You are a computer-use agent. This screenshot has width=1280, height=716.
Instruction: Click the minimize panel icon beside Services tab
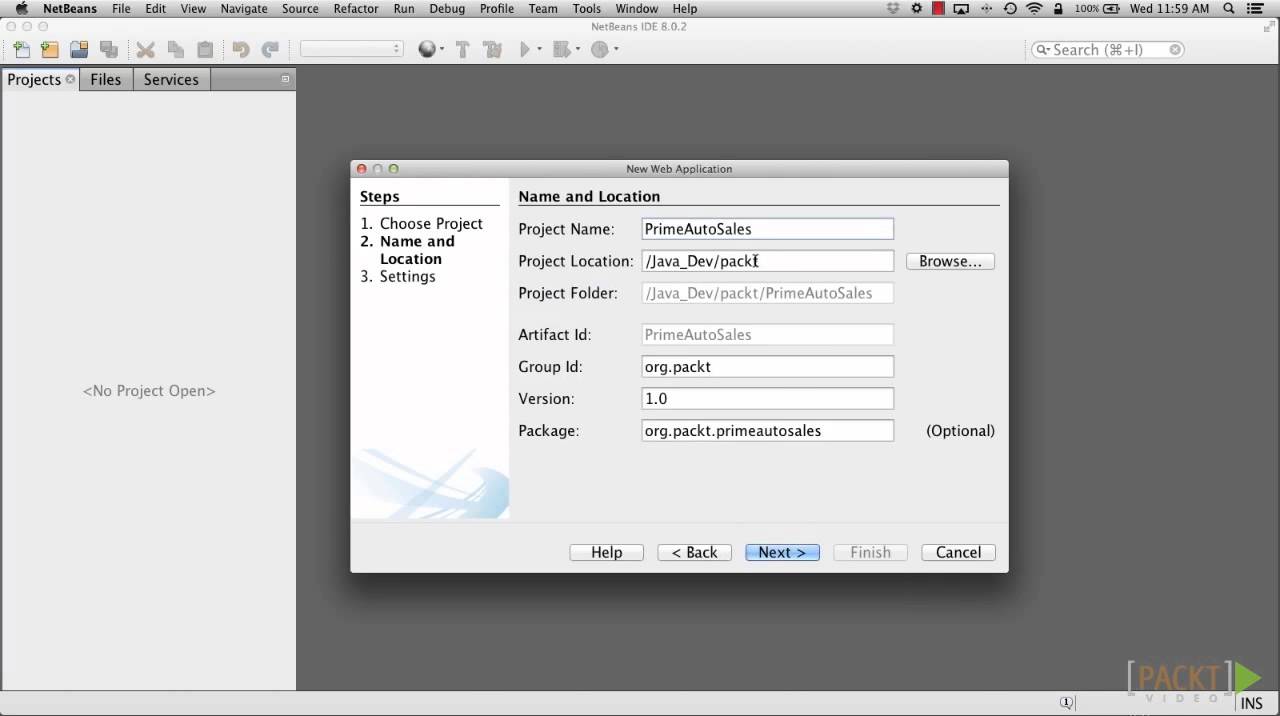[x=285, y=79]
